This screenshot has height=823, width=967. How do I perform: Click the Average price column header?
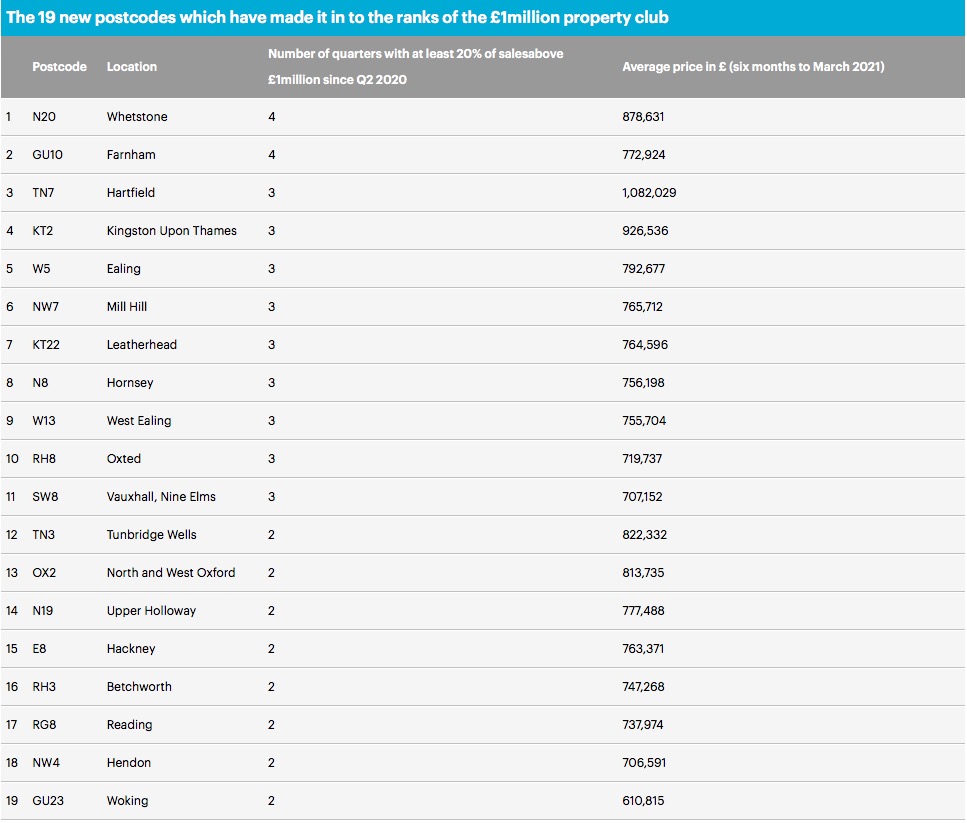pyautogui.click(x=753, y=67)
